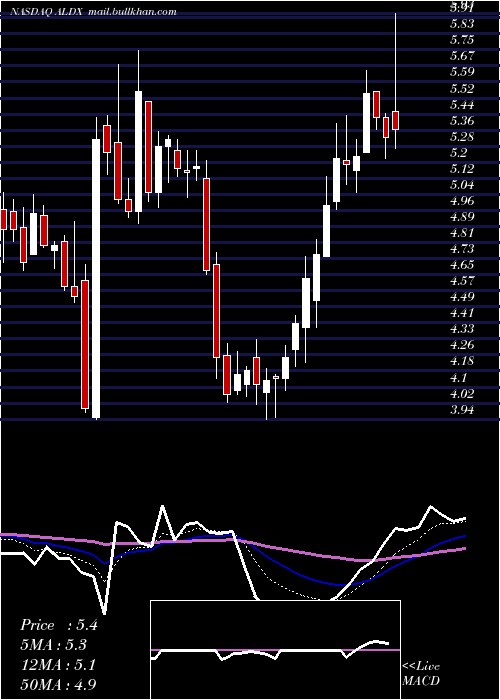Click the 4.49 price axis label
This screenshot has height=700, width=500.
click(x=462, y=297)
